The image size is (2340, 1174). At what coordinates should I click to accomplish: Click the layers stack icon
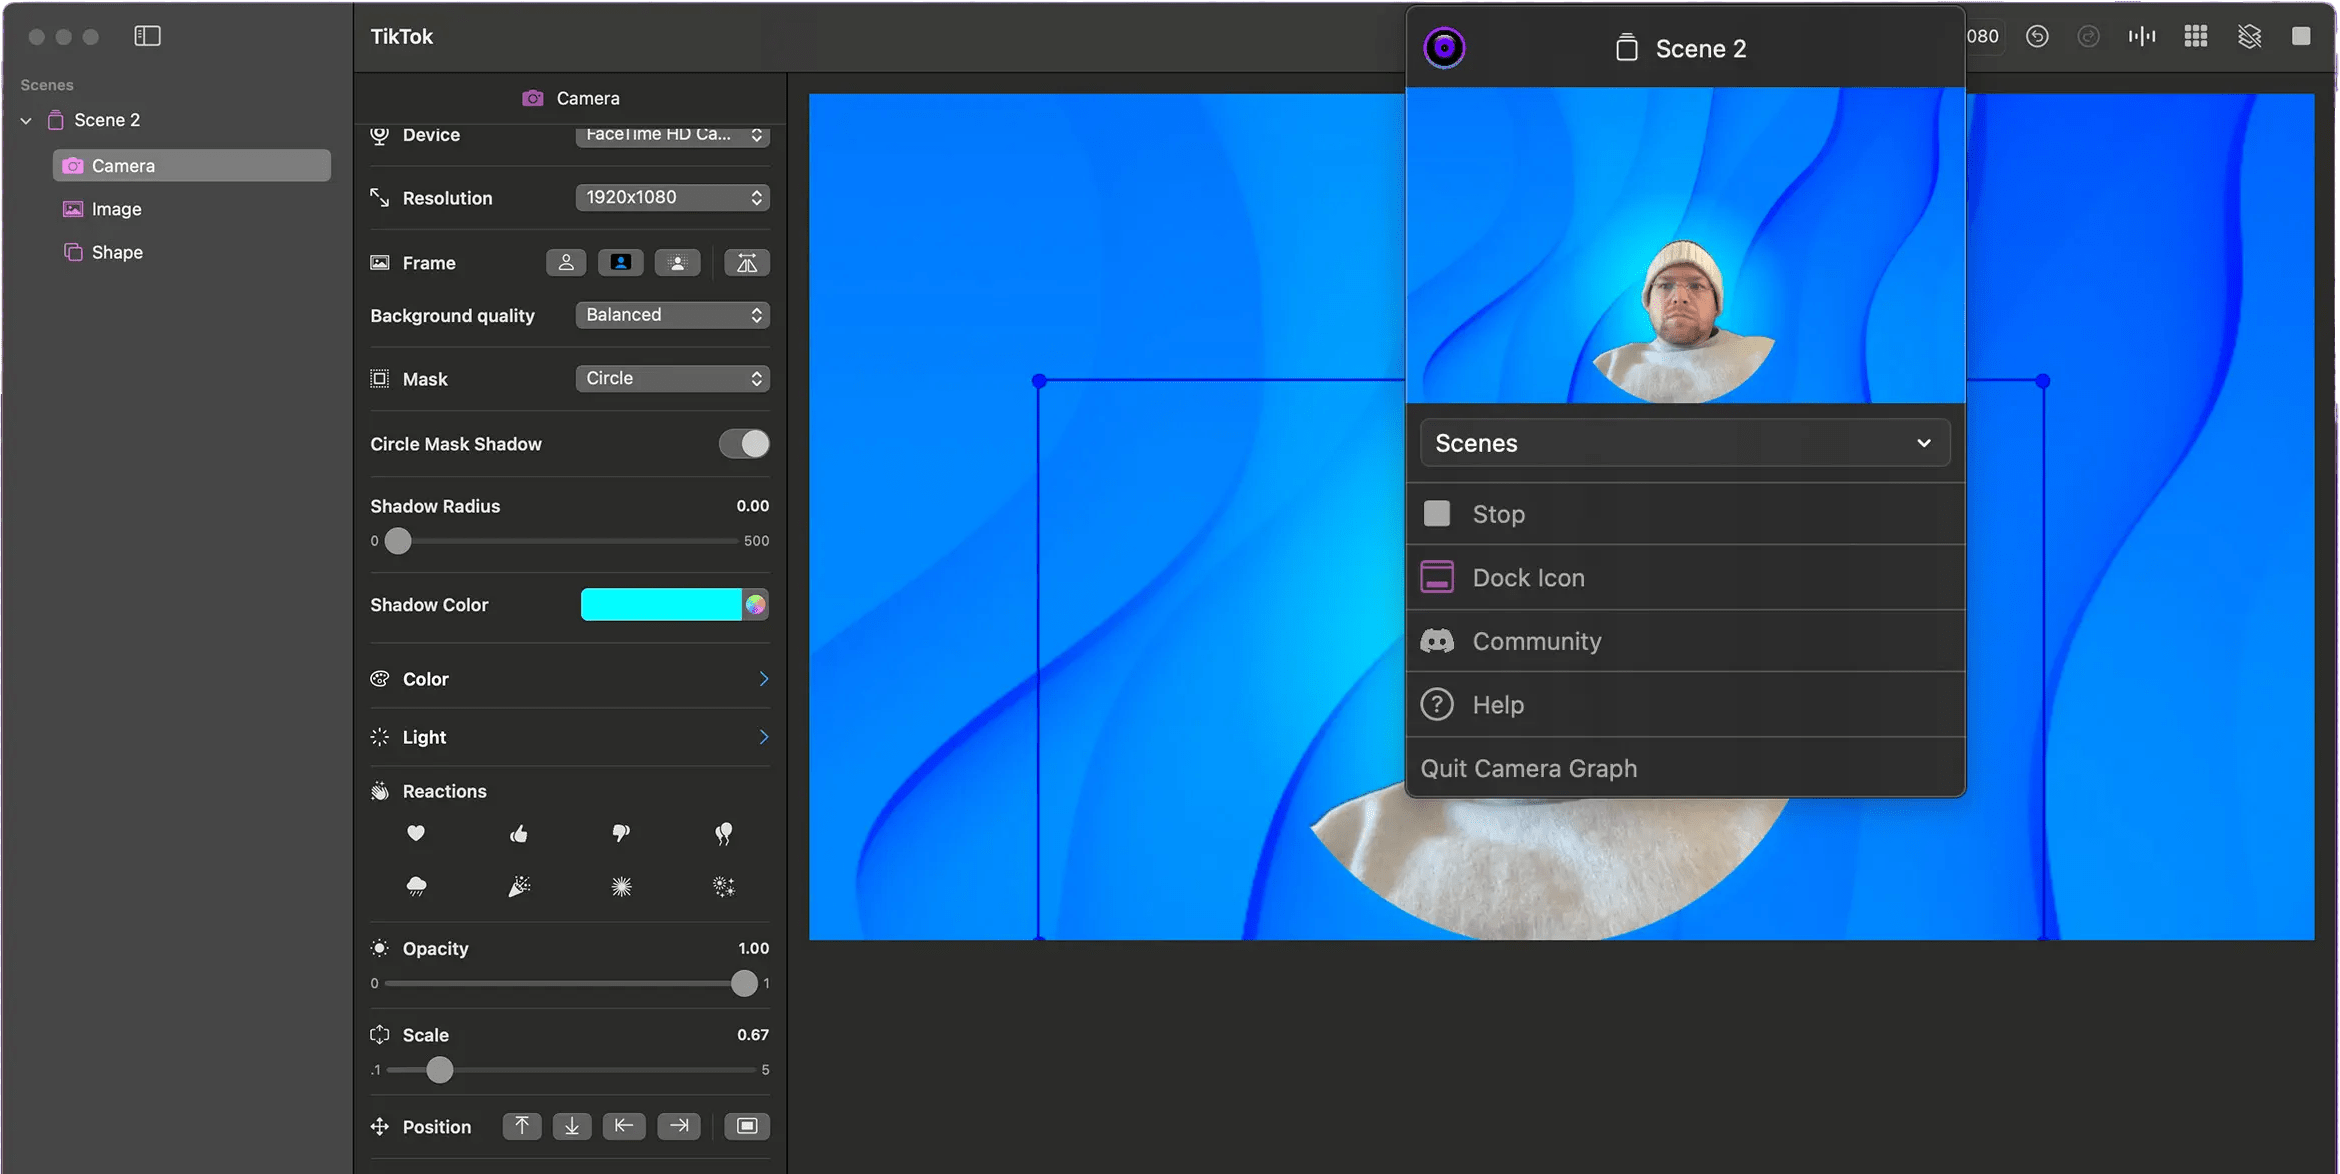point(2249,36)
